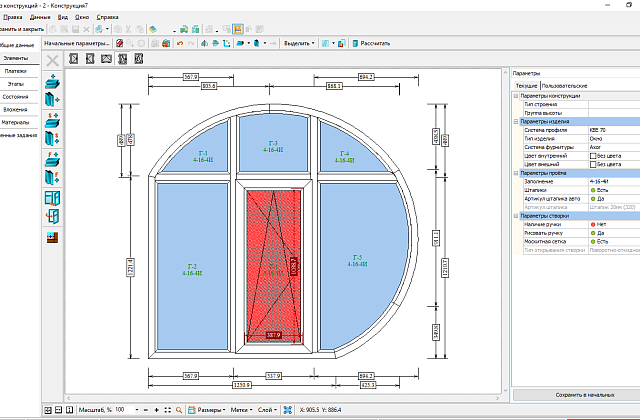
Task: Click the brick wall fill icon
Action: coord(52,238)
